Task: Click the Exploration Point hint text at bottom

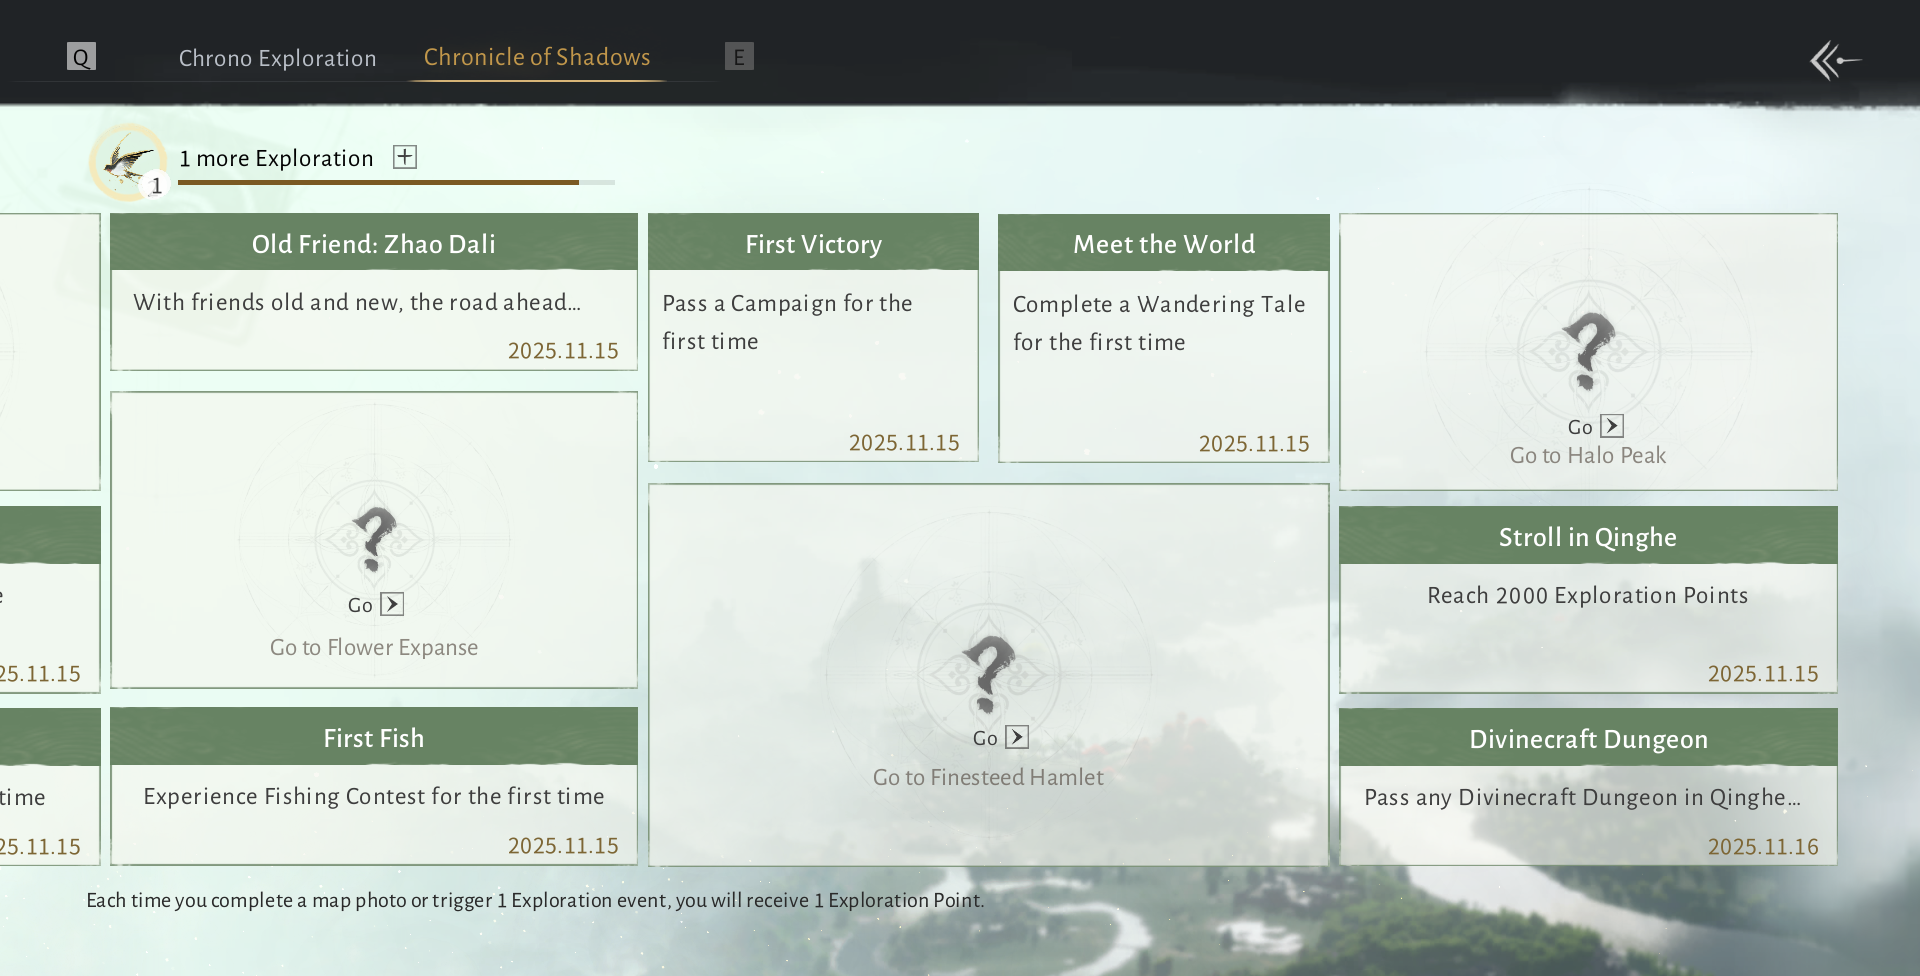Action: (x=535, y=900)
